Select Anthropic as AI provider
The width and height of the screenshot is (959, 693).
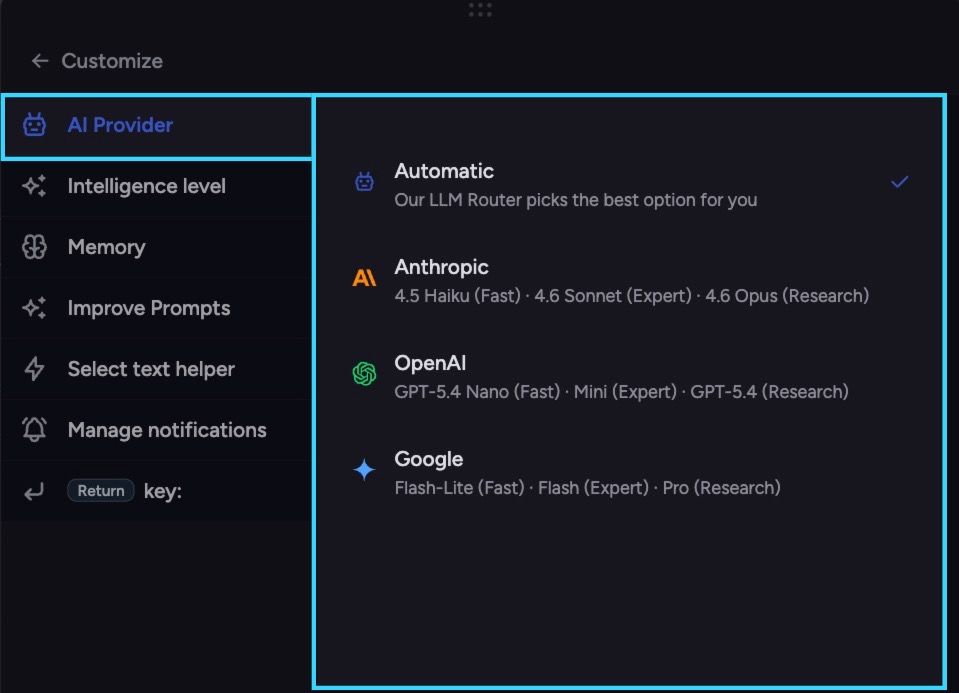(630, 281)
